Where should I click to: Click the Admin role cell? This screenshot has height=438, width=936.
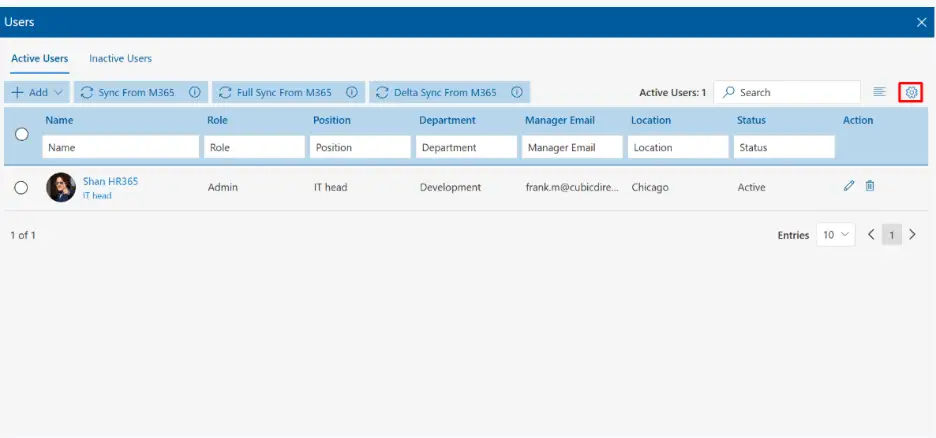click(x=223, y=187)
